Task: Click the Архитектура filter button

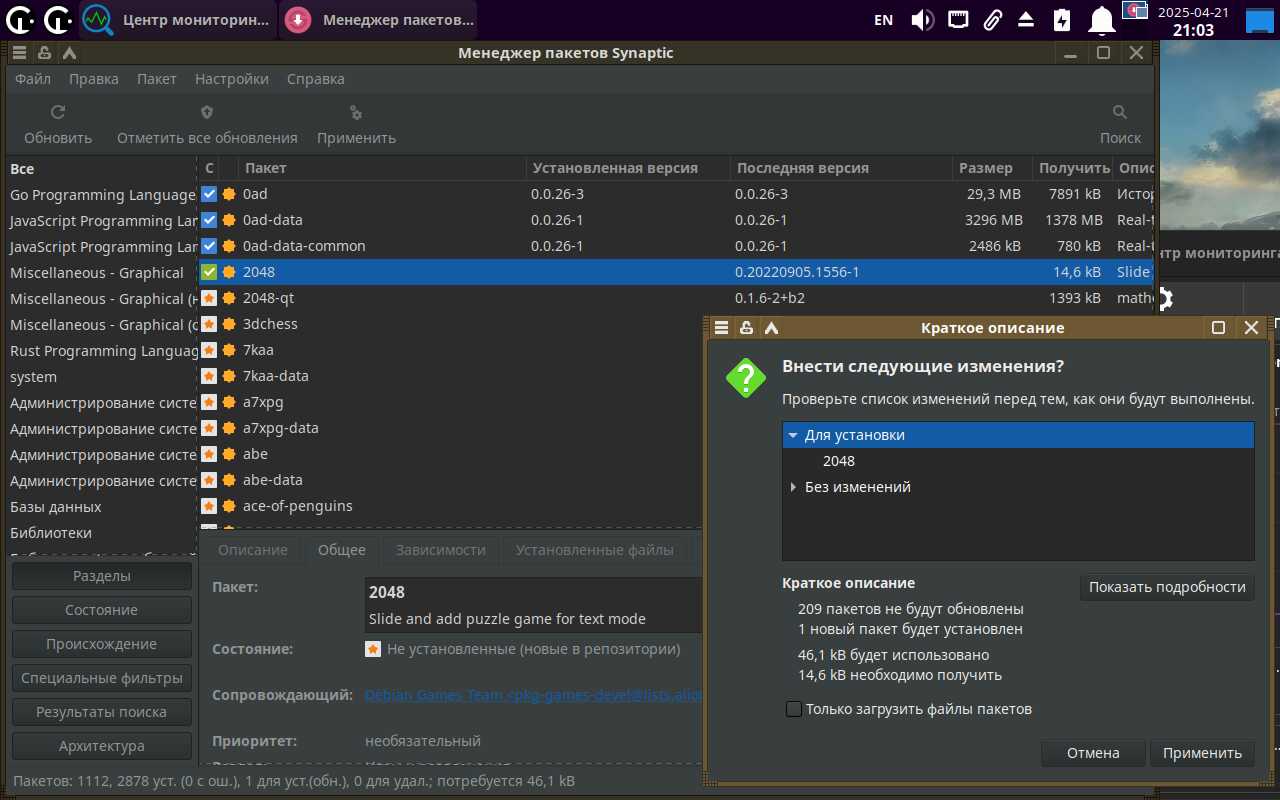Action: click(102, 746)
